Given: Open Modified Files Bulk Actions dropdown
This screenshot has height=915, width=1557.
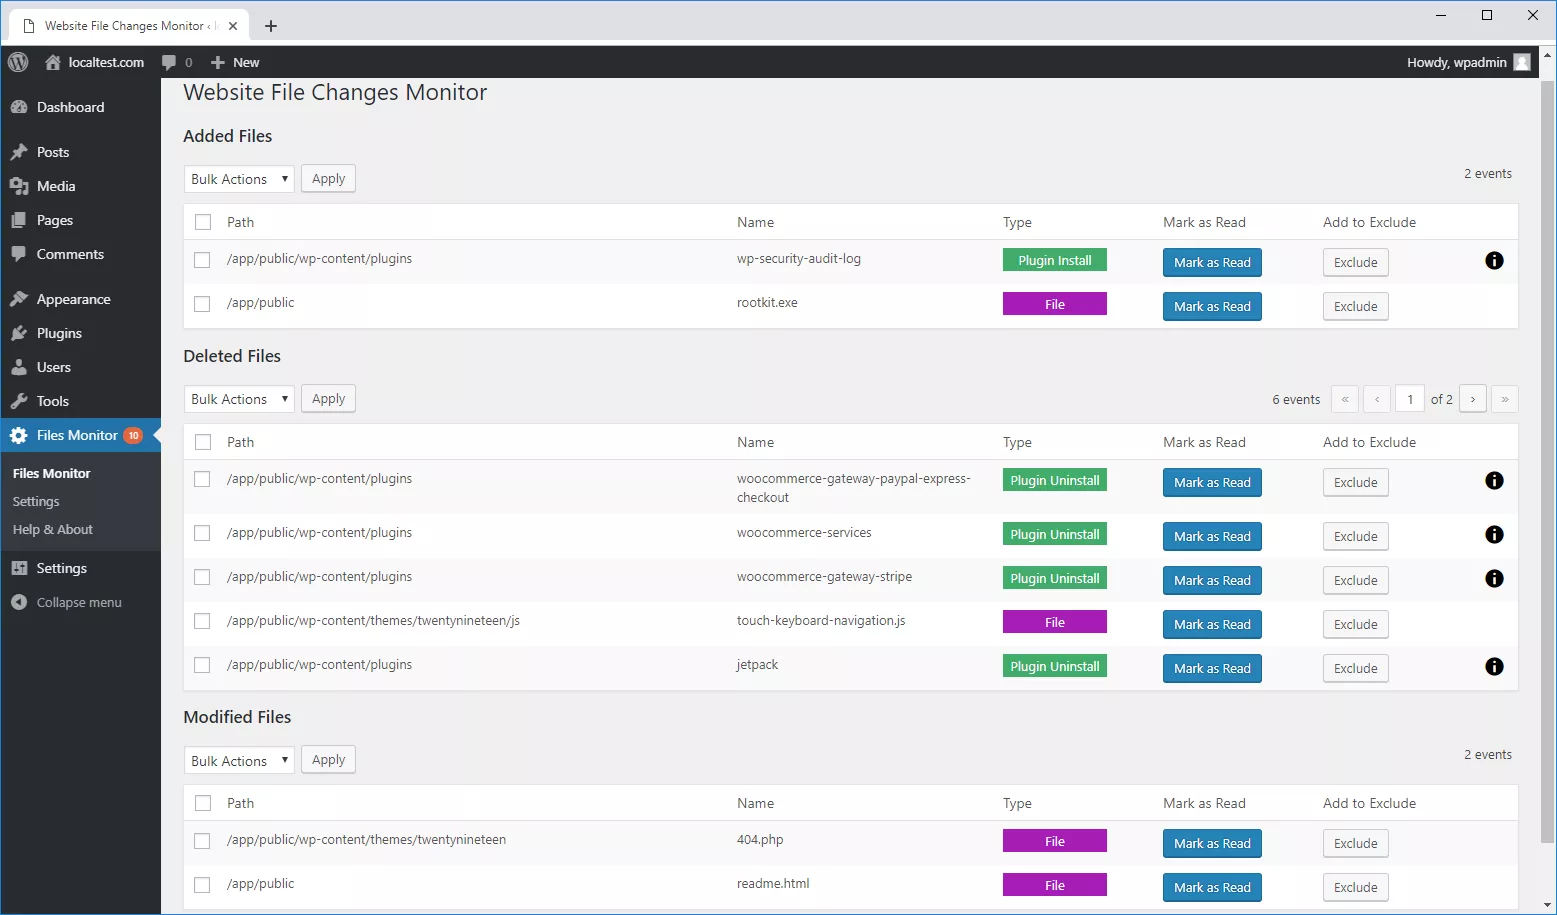Looking at the screenshot, I should click(239, 761).
